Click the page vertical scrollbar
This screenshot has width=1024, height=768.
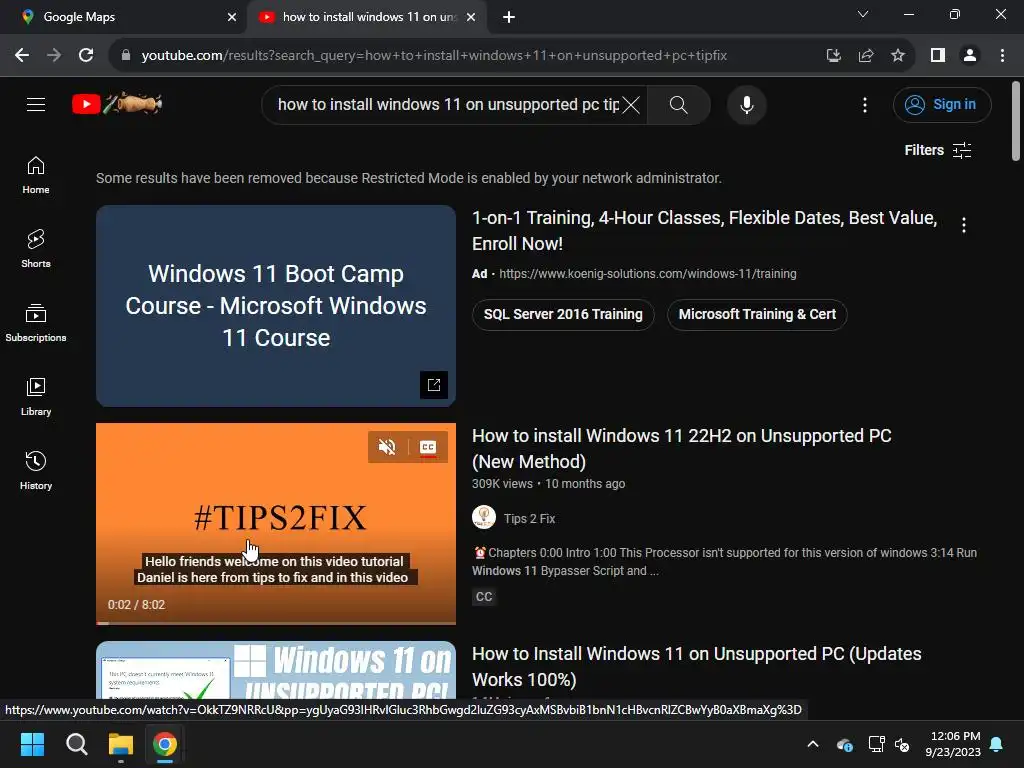pos(1016,121)
